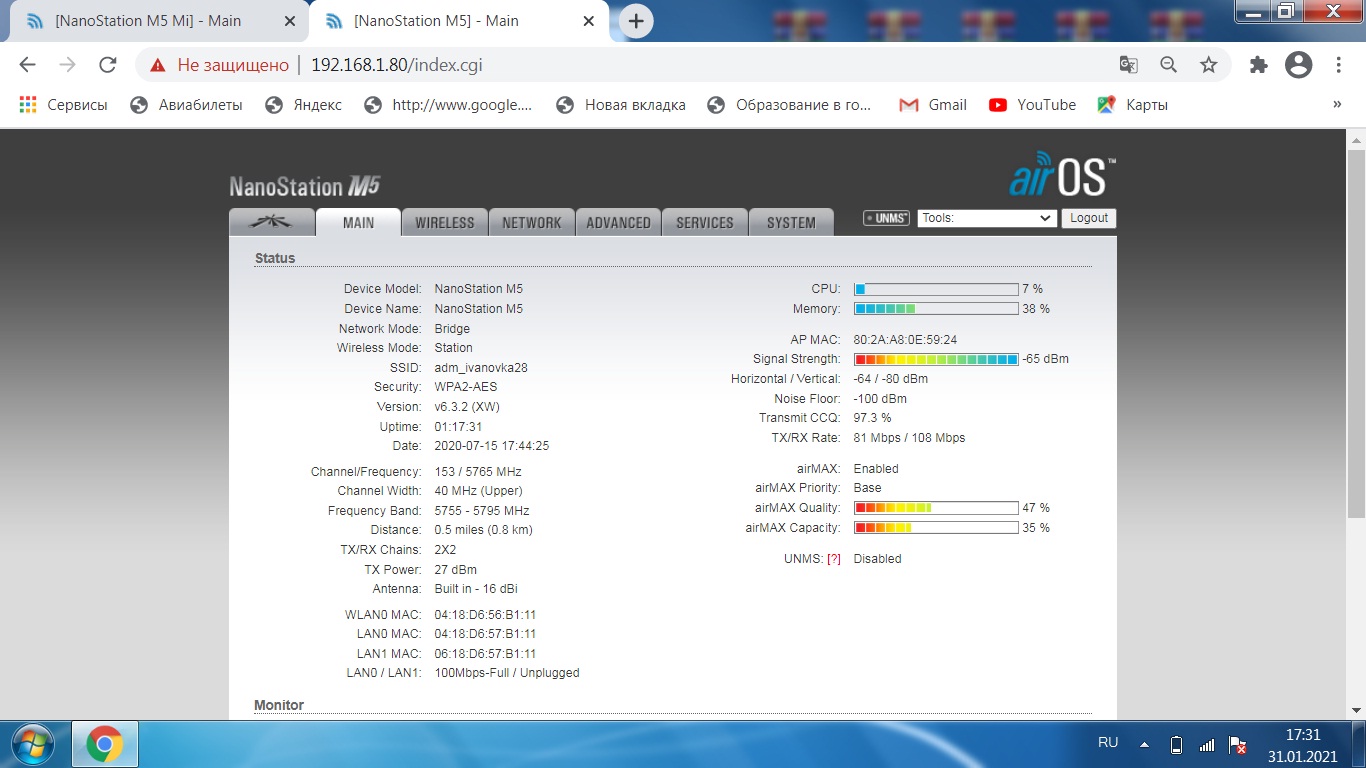Switch to the SERVICES tab
1366x768 pixels.
705,222
